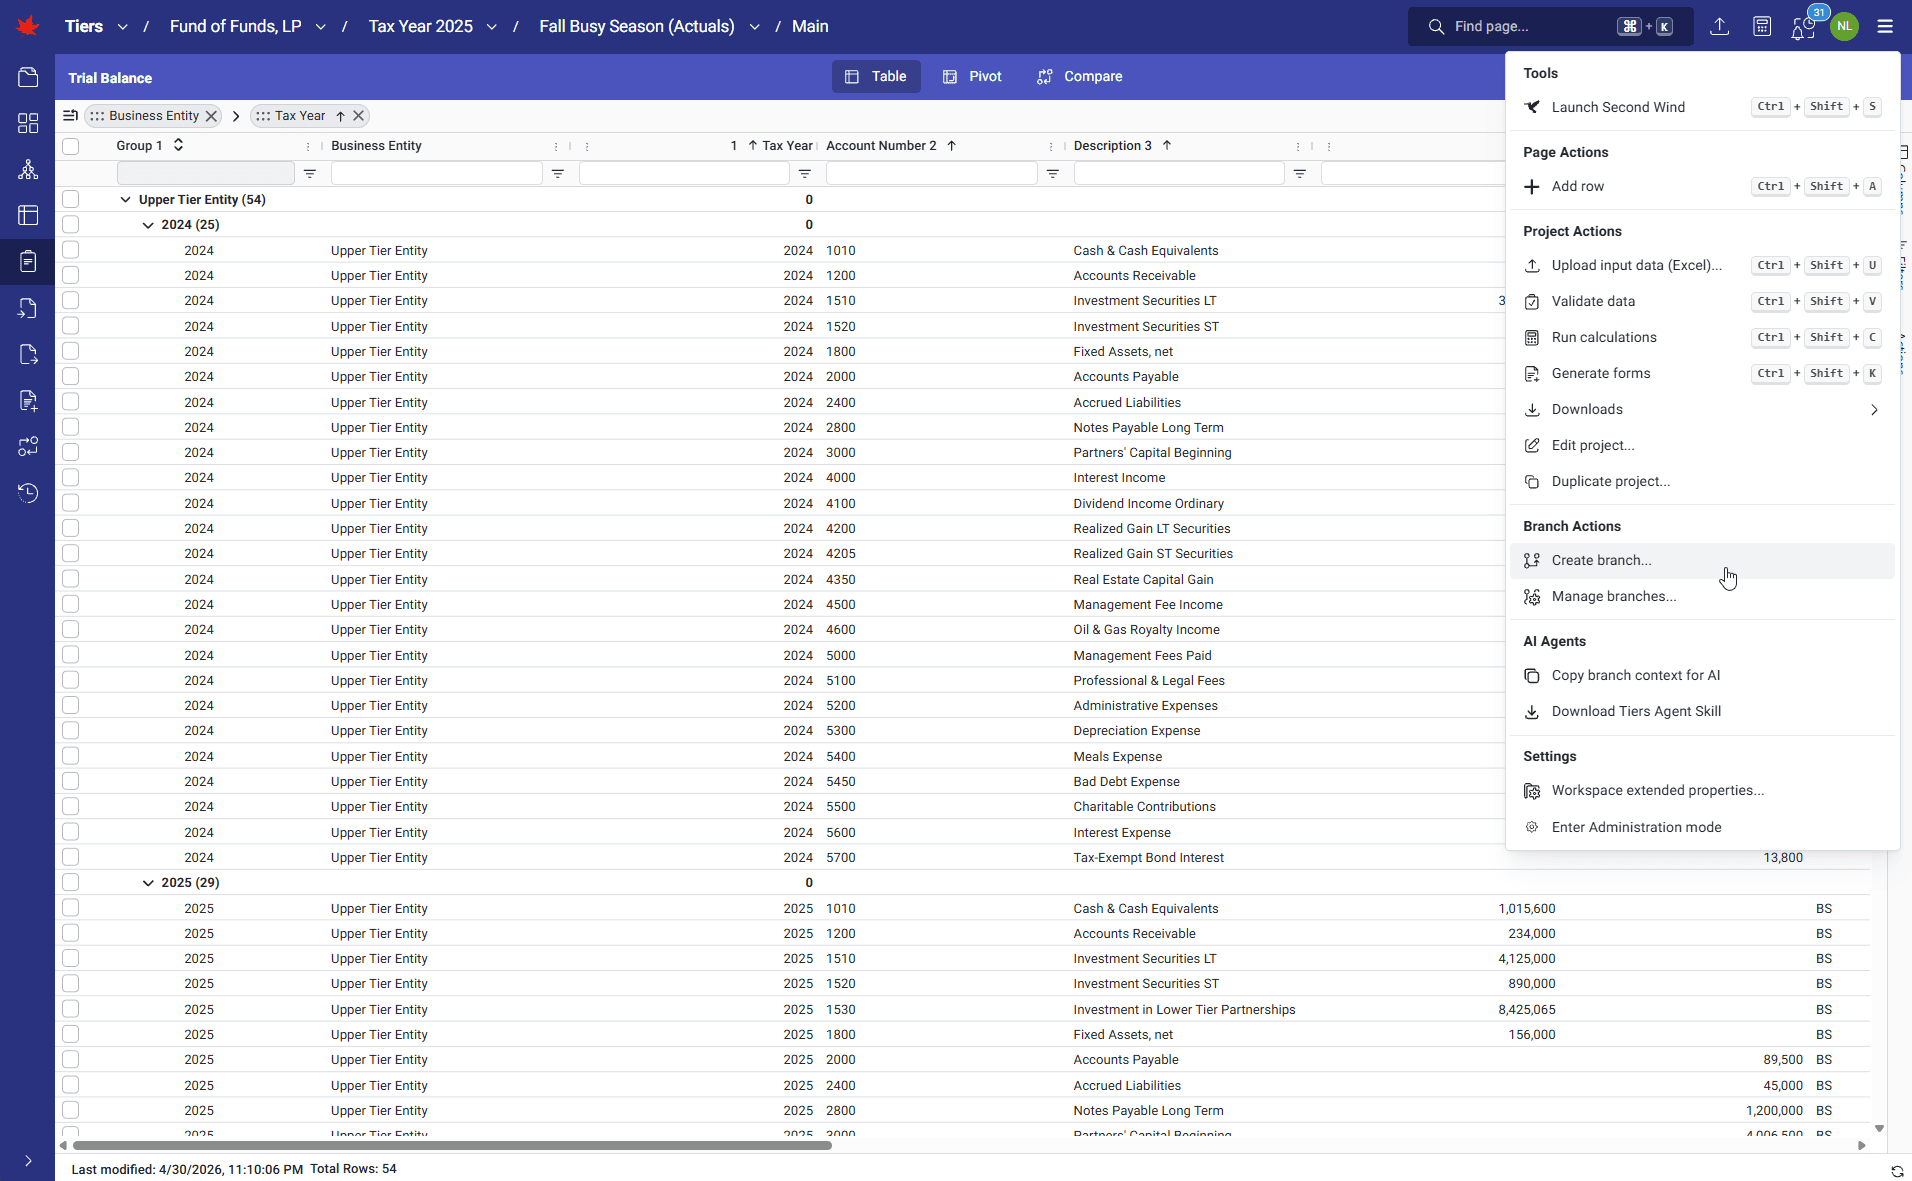This screenshot has height=1181, width=1912.
Task: Click the calculator icon in top bar
Action: pos(1762,27)
